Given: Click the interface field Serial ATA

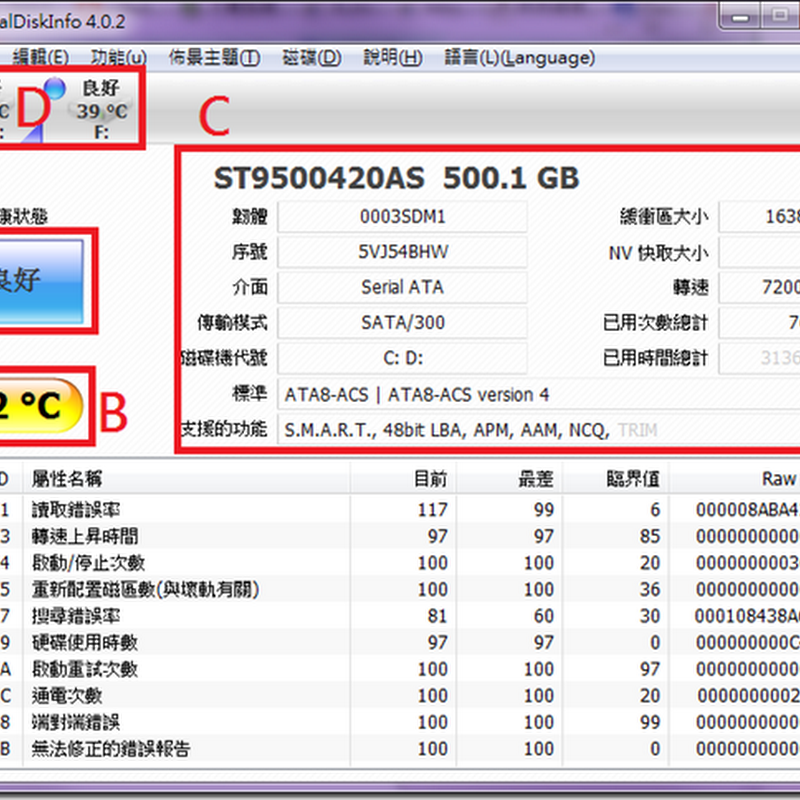Looking at the screenshot, I should pyautogui.click(x=402, y=287).
